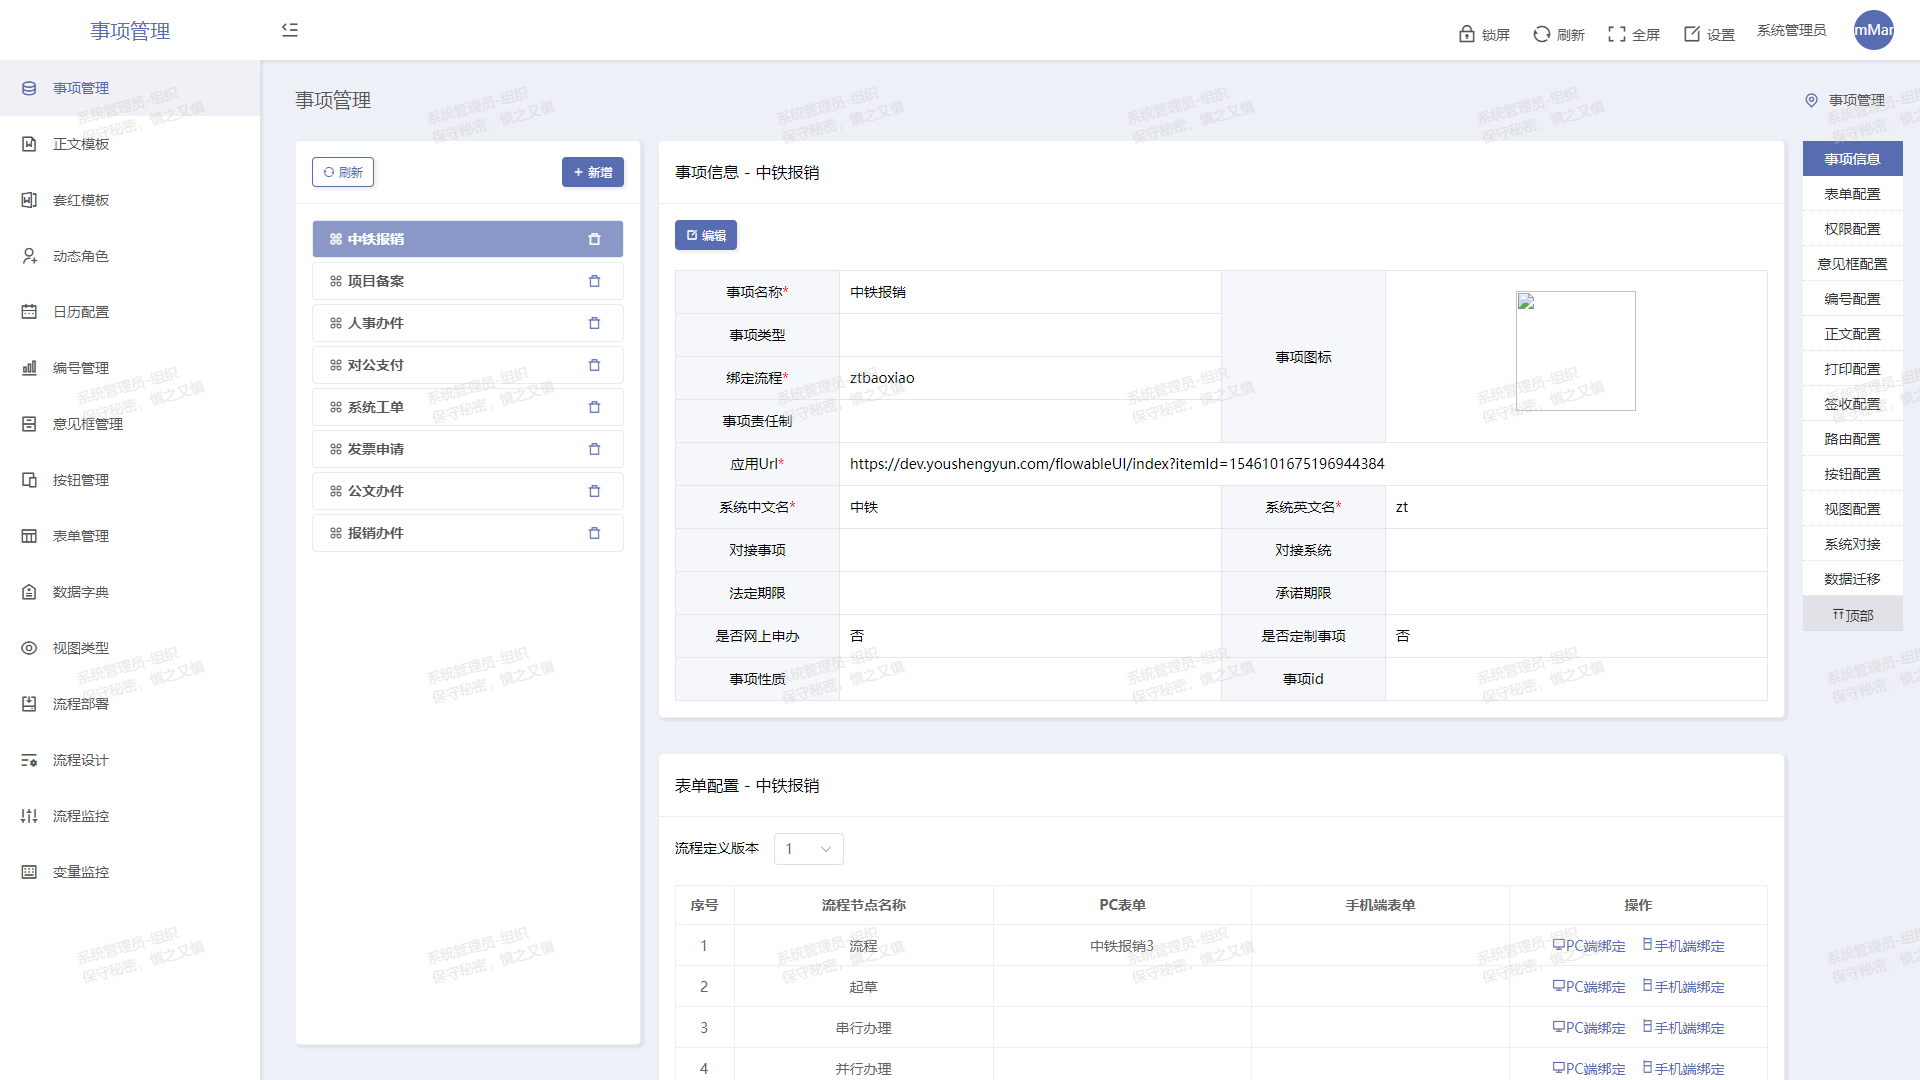
Task: Switch to 表单配置 anchor tab
Action: click(x=1851, y=194)
